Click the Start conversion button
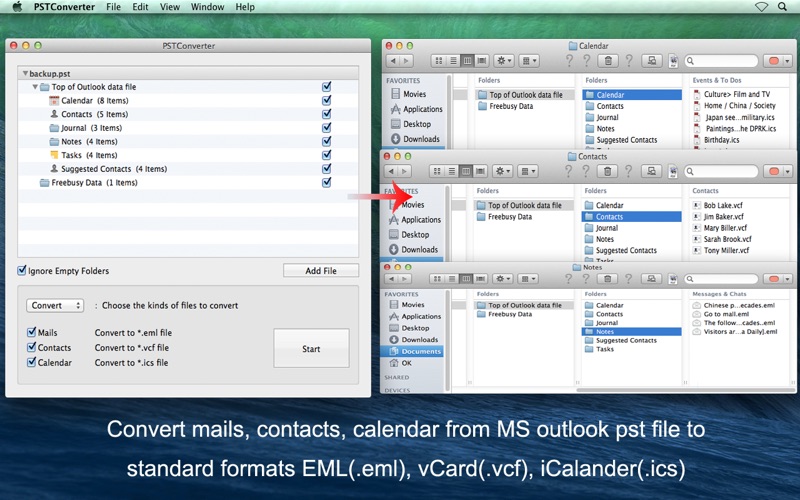The width and height of the screenshot is (800, 500). [311, 348]
